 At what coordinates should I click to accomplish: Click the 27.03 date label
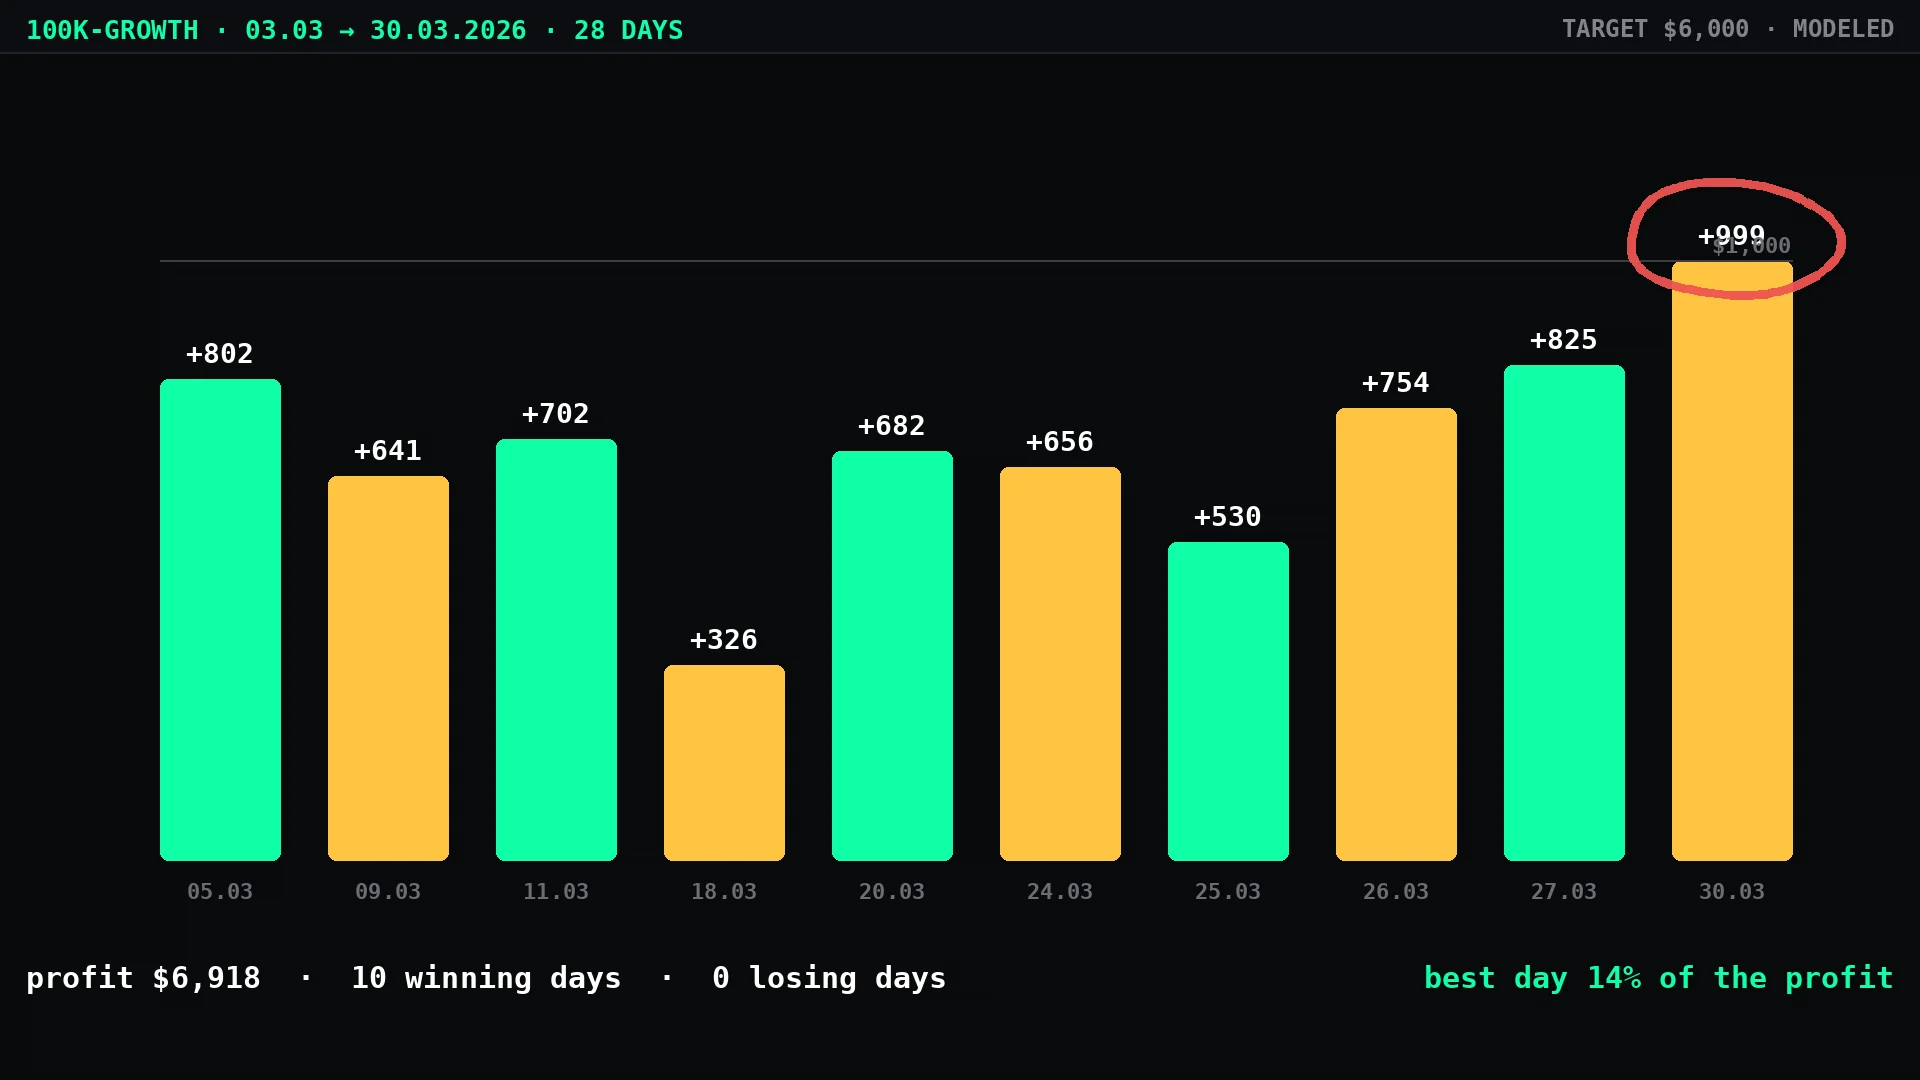[x=1564, y=892]
